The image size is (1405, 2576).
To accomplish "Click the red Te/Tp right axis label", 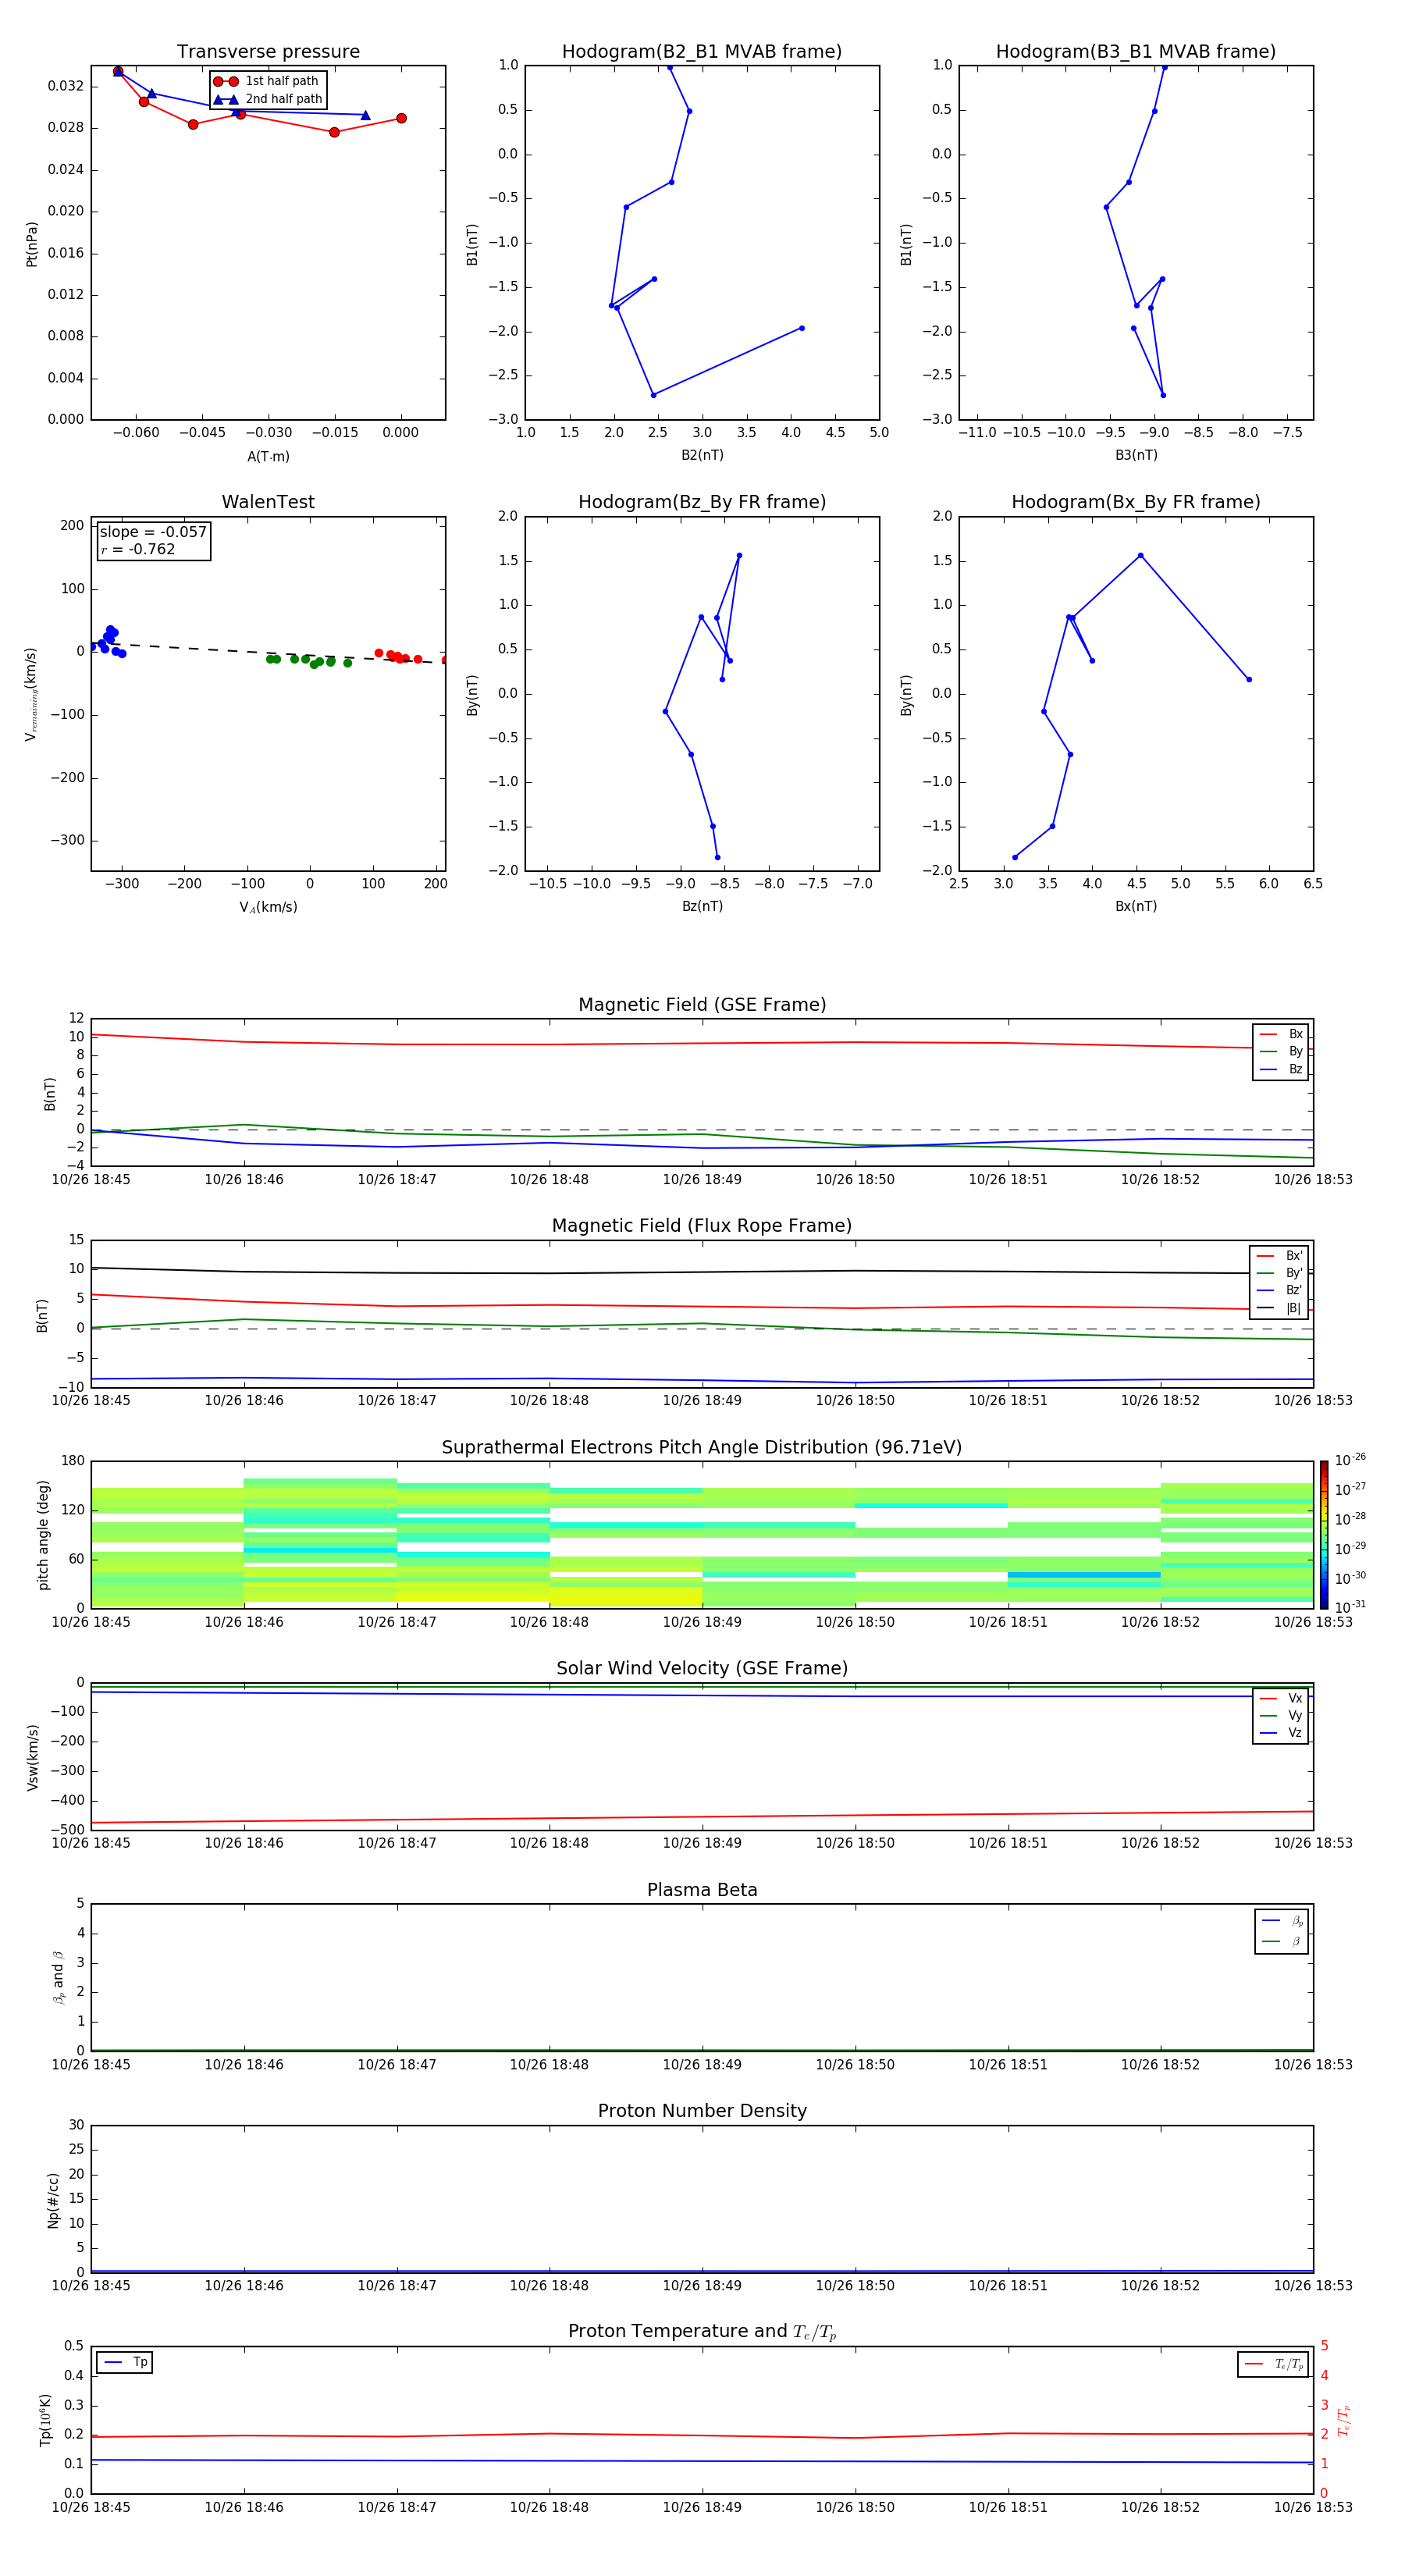I will point(1344,2420).
